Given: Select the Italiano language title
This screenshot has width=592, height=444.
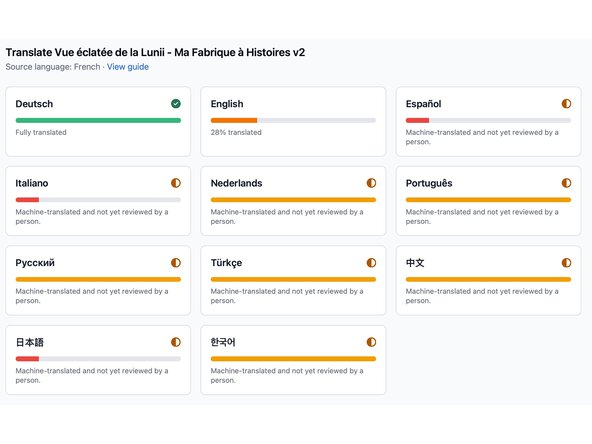Looking at the screenshot, I should coord(32,183).
